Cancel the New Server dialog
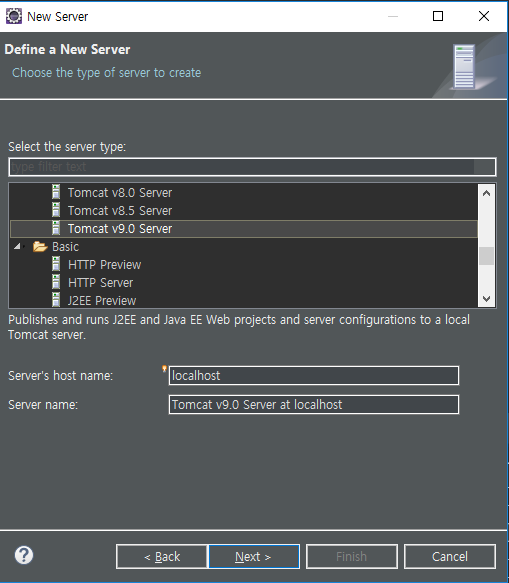The image size is (509, 583). (450, 557)
